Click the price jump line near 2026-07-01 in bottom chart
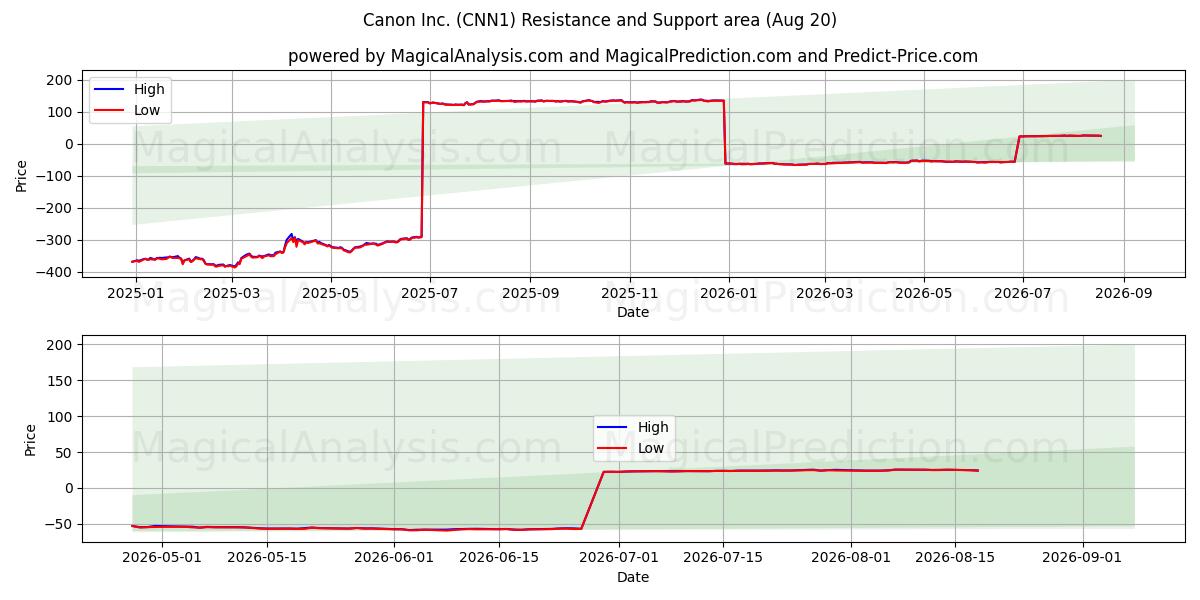The image size is (1200, 600). point(593,500)
